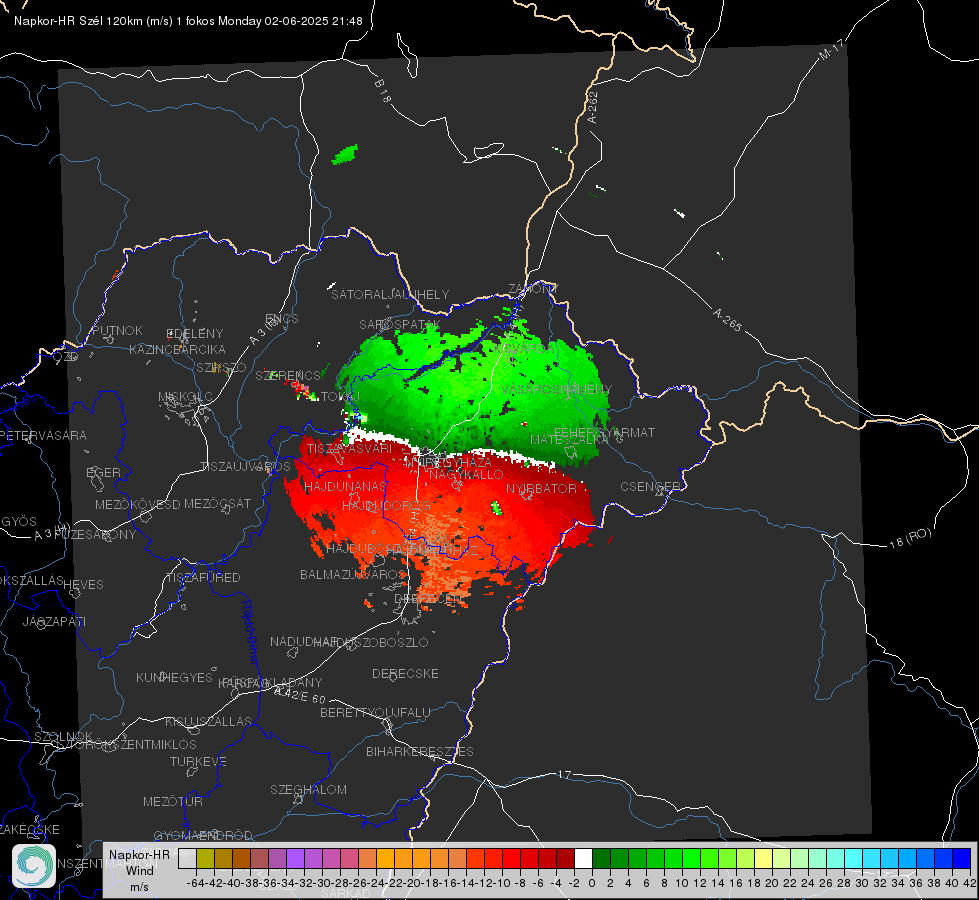Image resolution: width=979 pixels, height=900 pixels.
Task: Click the A-262 road label
Action: click(593, 107)
